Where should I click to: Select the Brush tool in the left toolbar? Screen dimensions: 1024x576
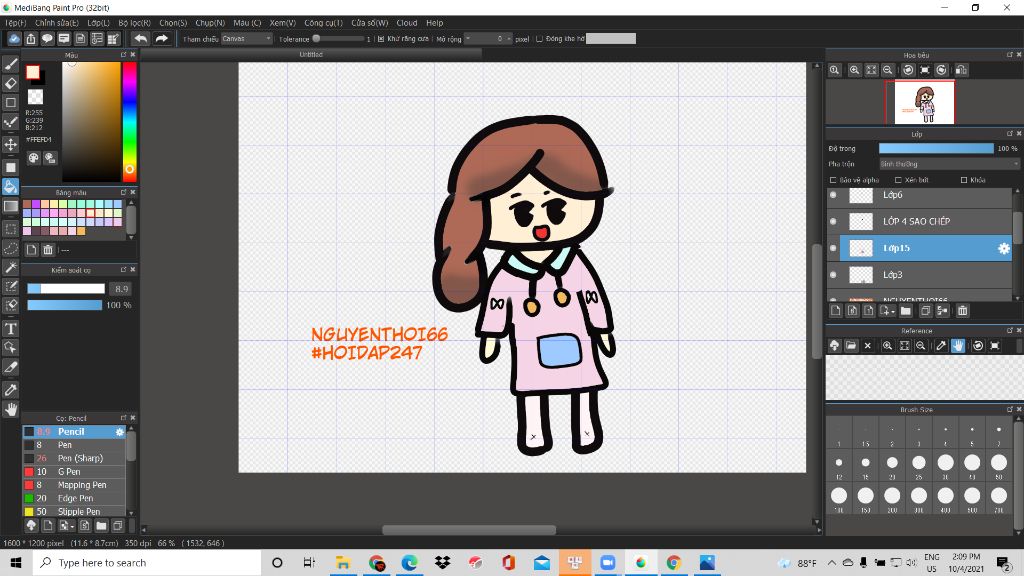10,64
